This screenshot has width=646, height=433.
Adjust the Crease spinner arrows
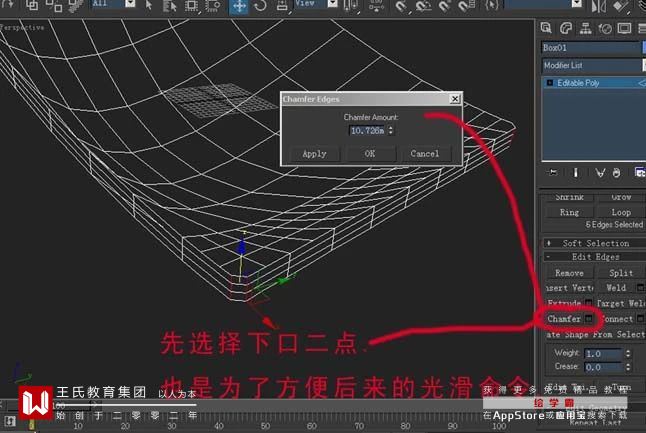click(x=628, y=367)
